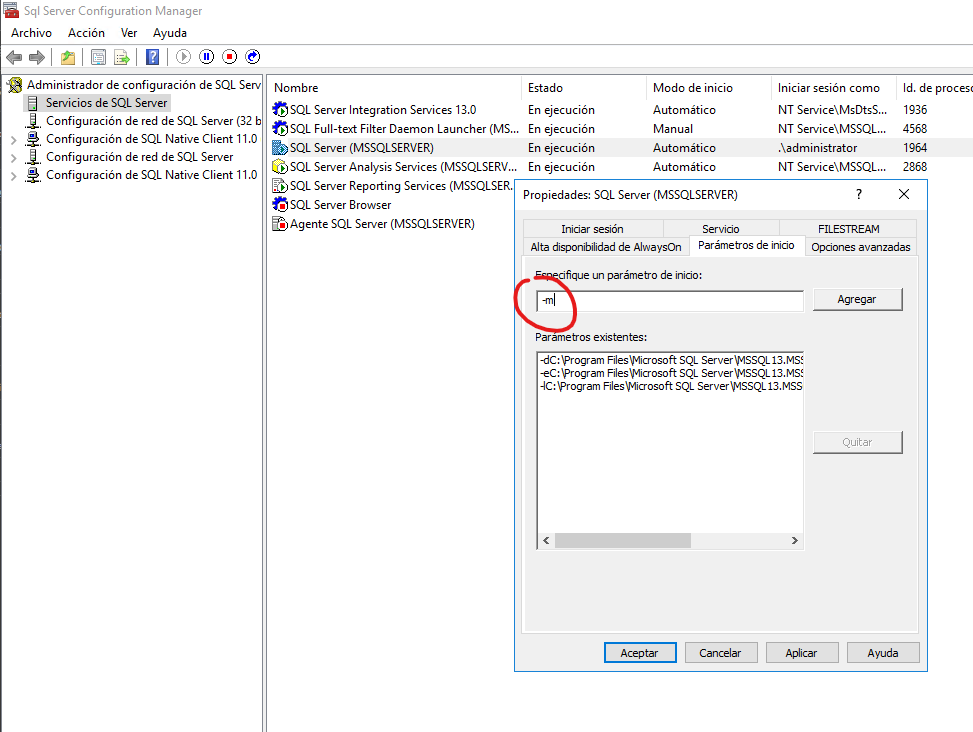Pause the service with the pause icon
The image size is (973, 732).
click(207, 57)
